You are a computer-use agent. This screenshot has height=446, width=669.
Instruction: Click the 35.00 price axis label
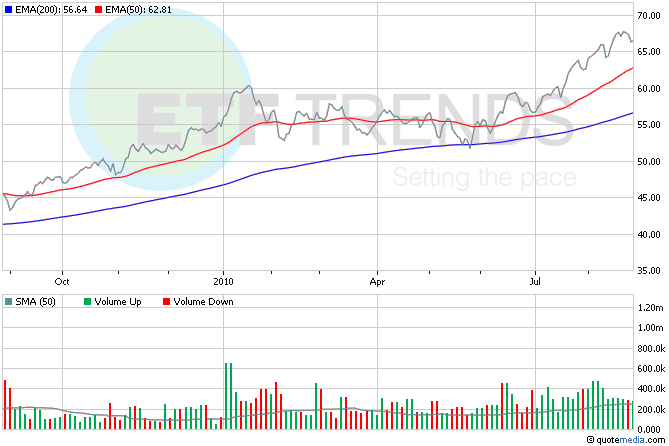649,271
